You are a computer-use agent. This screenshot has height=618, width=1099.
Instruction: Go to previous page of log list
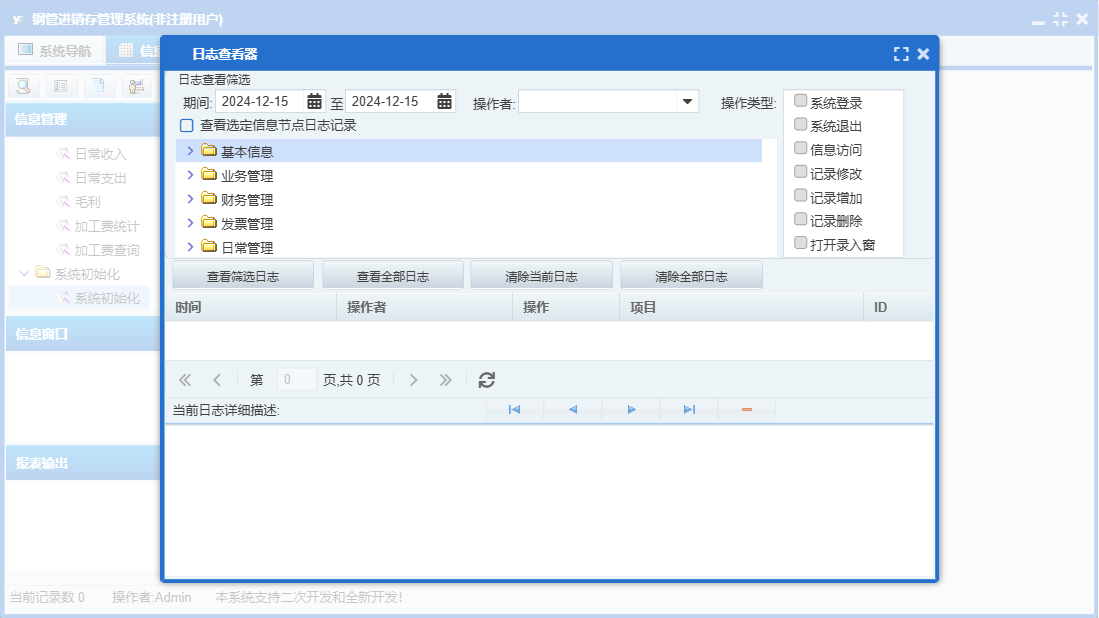click(217, 380)
